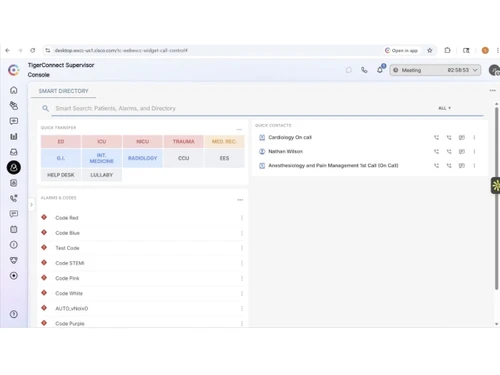The width and height of the screenshot is (500, 375).
Task: Click the CCU quick transfer button
Action: tap(183, 158)
